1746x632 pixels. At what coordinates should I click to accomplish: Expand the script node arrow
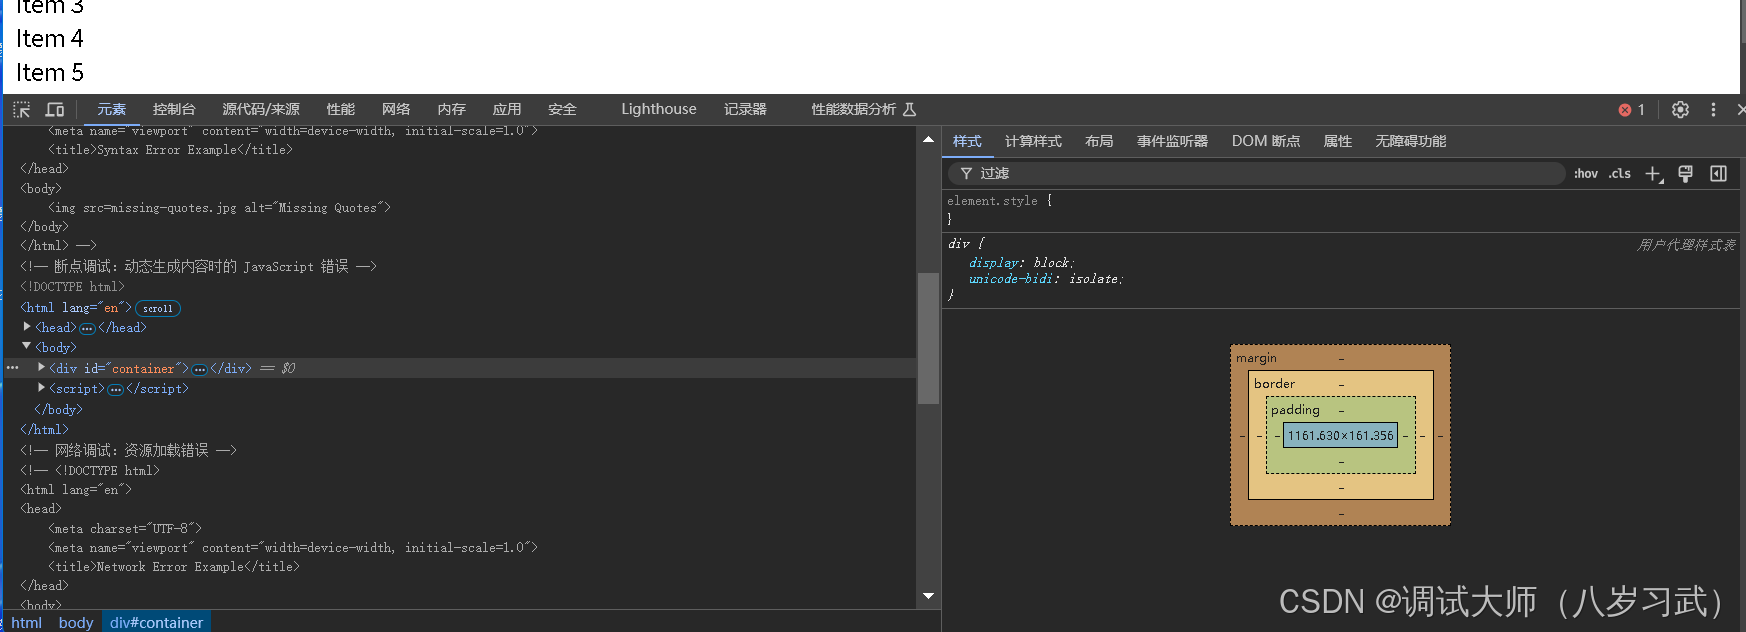click(x=41, y=388)
